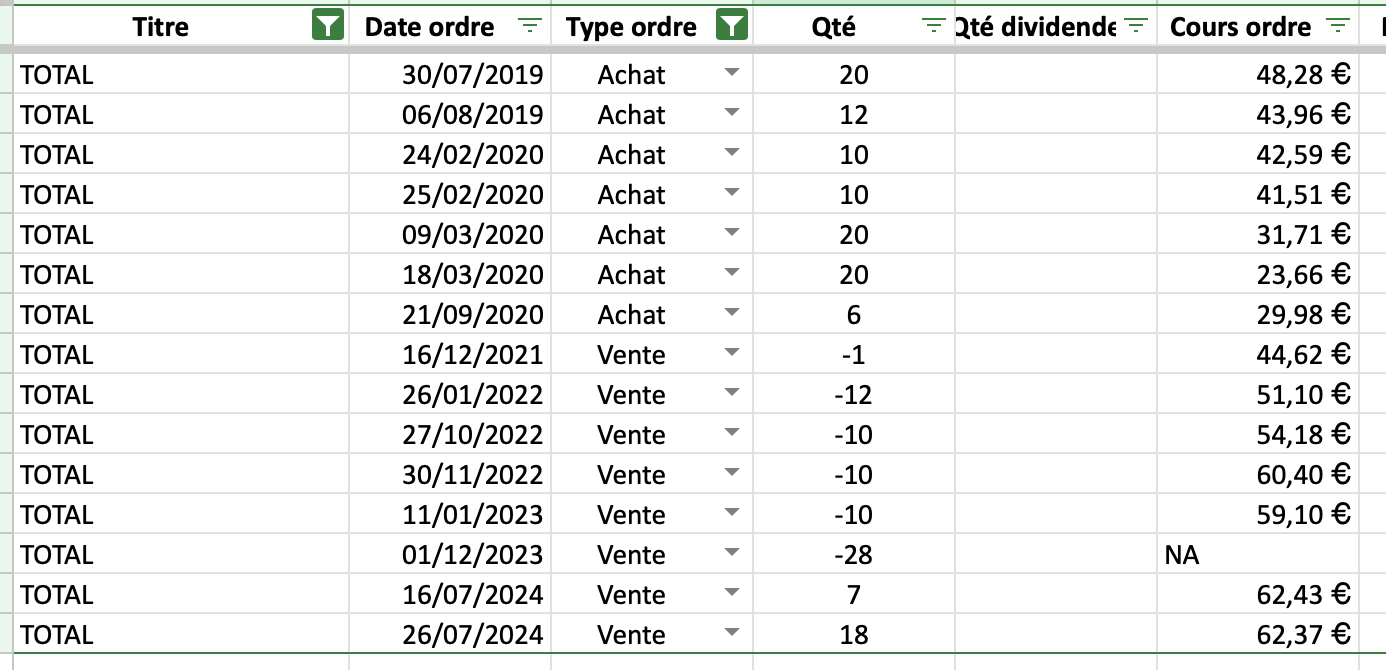Open the active filter on Titre column
Viewport: 1386px width, 670px height.
coord(328,27)
